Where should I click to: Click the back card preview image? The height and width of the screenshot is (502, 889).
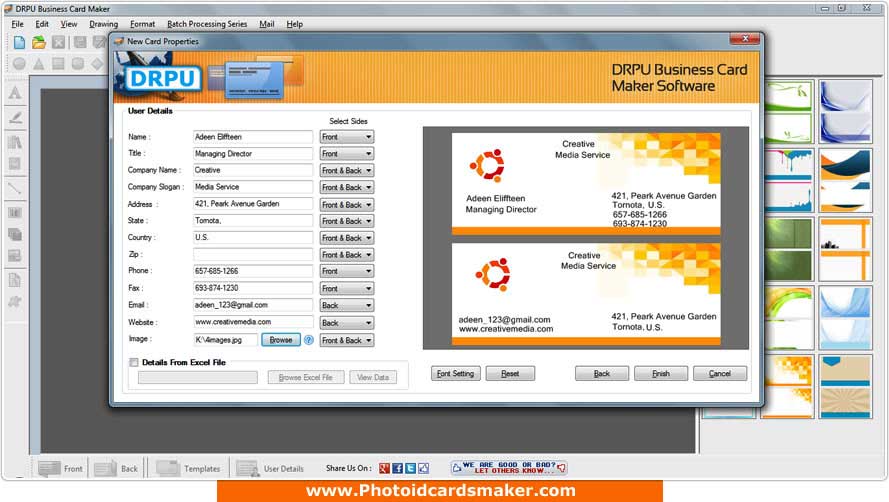pyautogui.click(x=586, y=294)
